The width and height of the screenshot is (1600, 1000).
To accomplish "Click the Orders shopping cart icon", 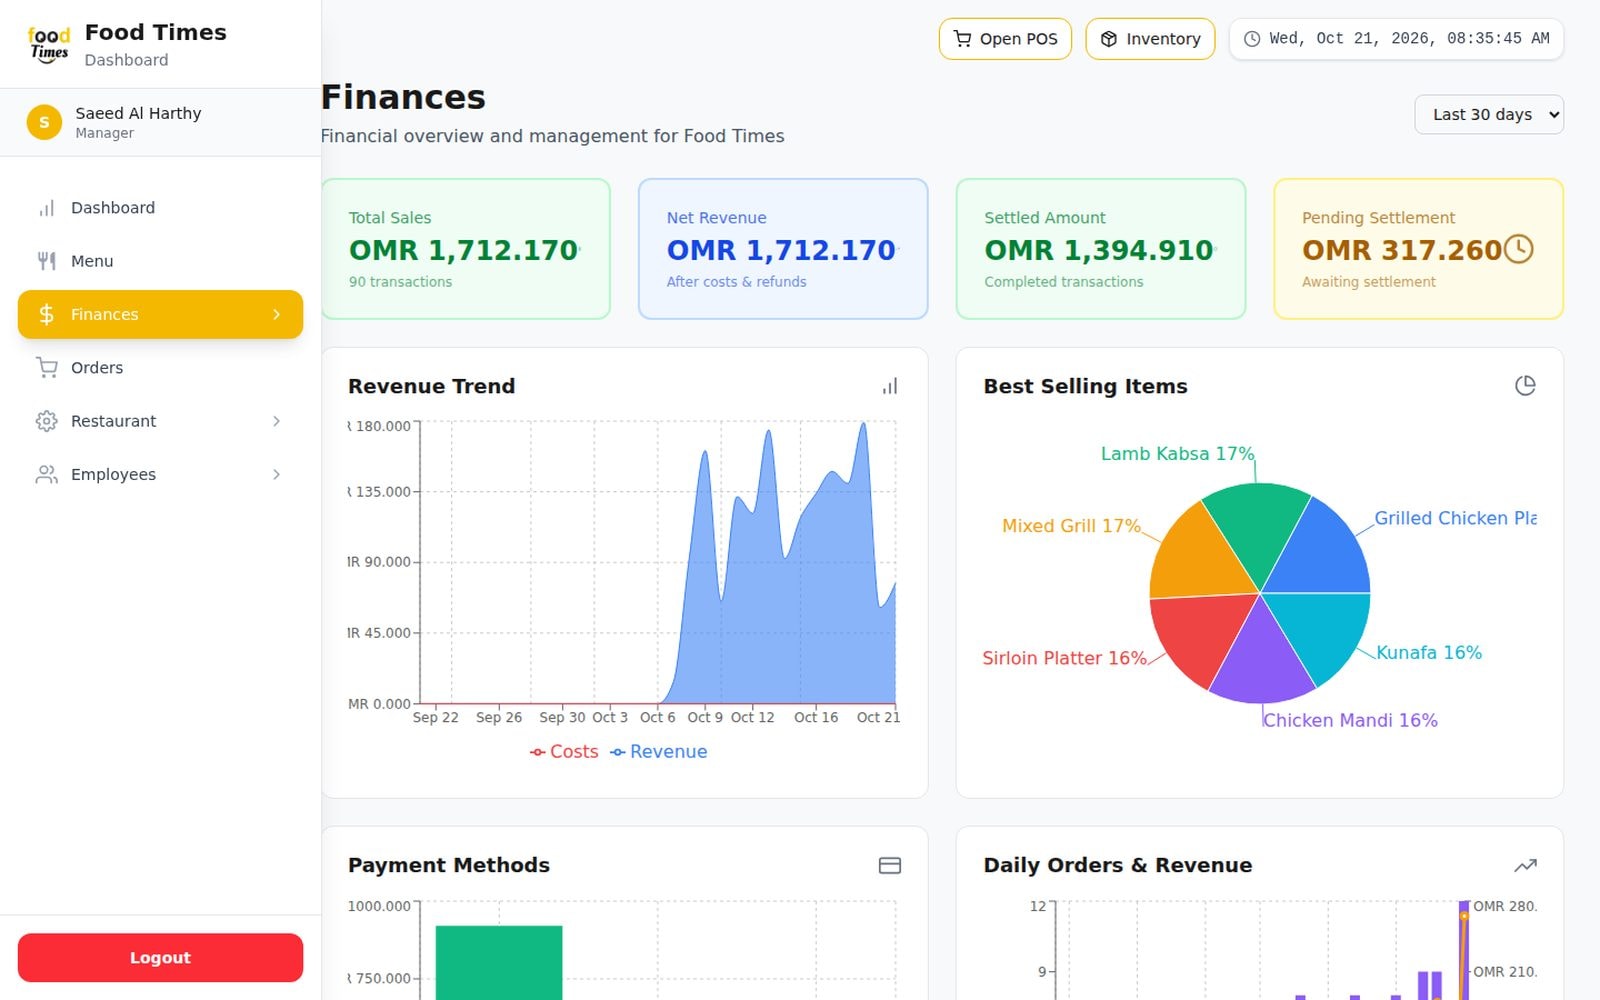I will [47, 367].
